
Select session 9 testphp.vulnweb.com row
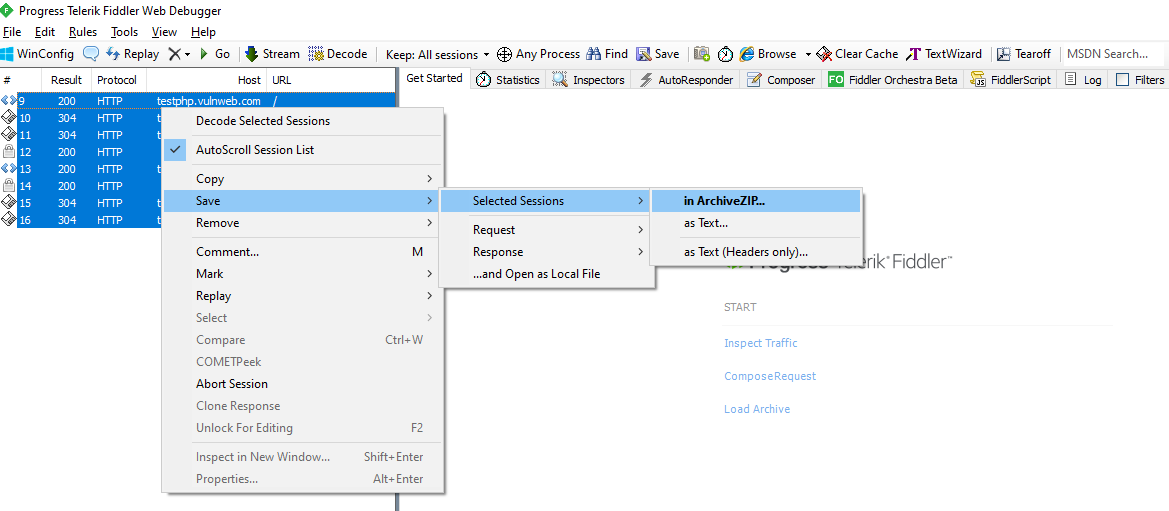(198, 101)
